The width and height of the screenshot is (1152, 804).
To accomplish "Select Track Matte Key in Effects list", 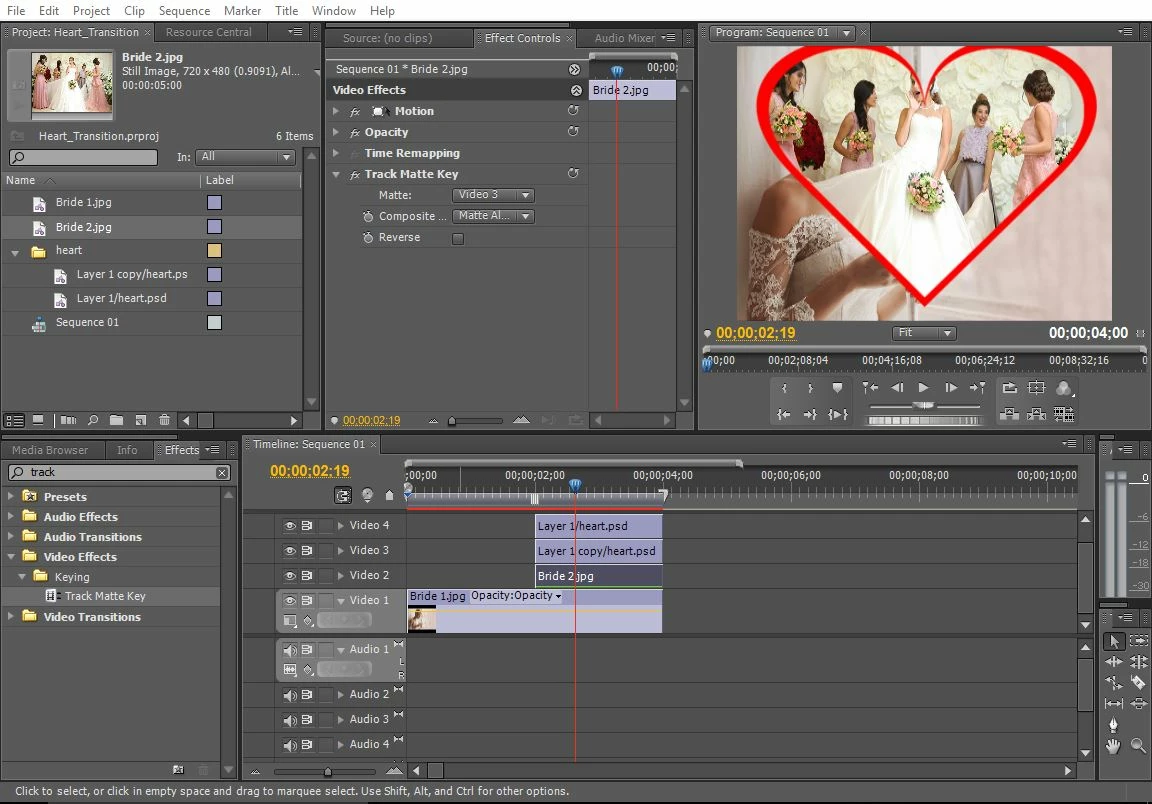I will tap(105, 596).
